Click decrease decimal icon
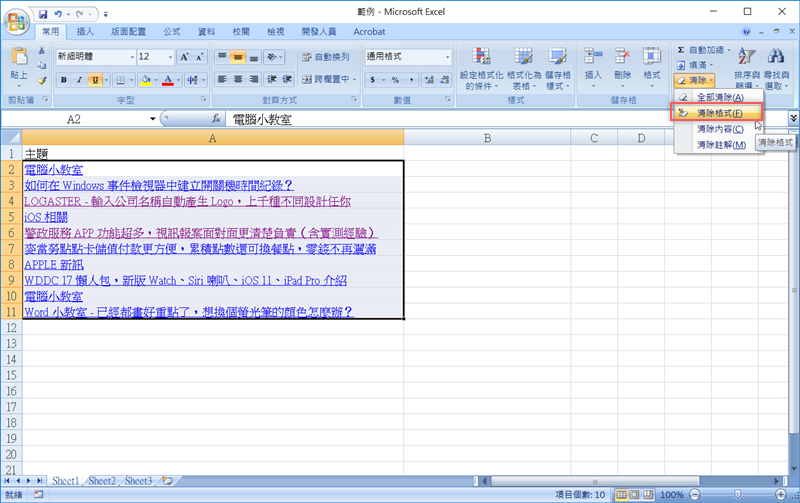 [x=445, y=80]
